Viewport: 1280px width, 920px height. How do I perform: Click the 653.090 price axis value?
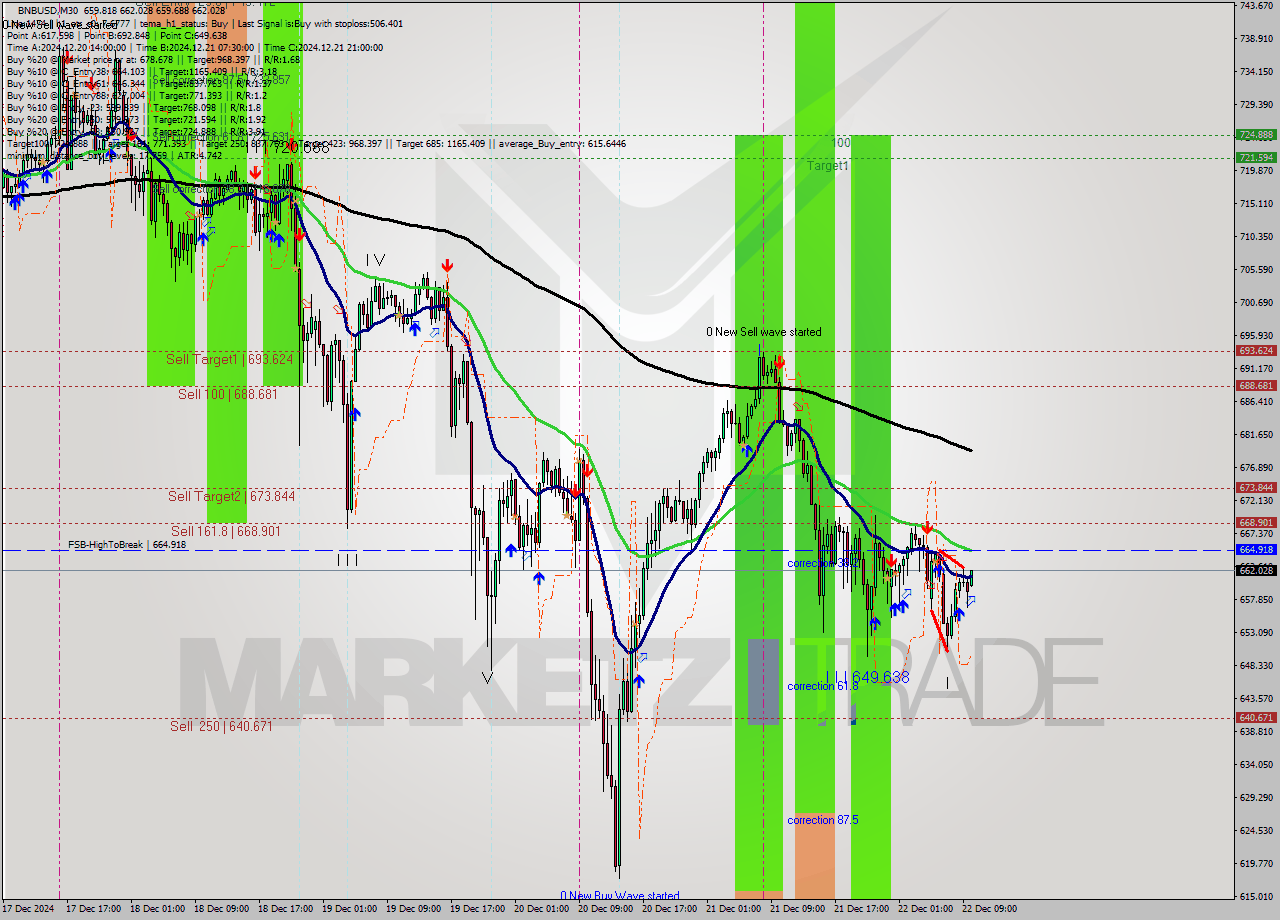[x=1256, y=632]
